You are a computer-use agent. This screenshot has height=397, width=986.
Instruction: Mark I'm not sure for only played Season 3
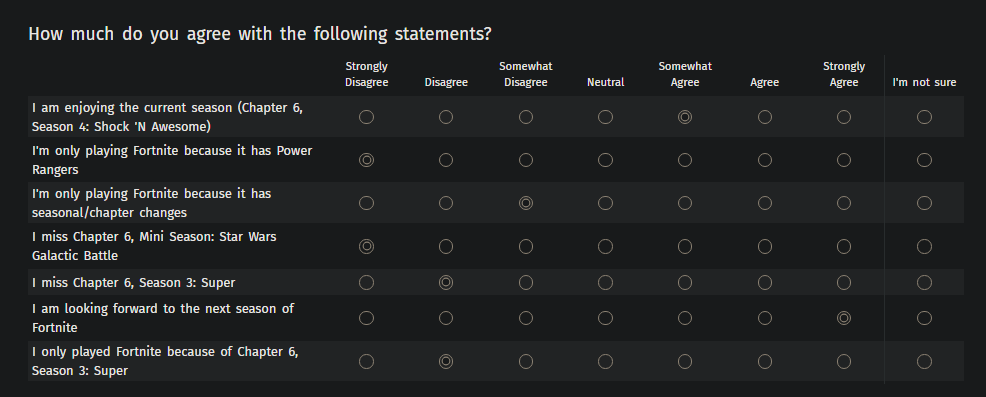pos(924,361)
